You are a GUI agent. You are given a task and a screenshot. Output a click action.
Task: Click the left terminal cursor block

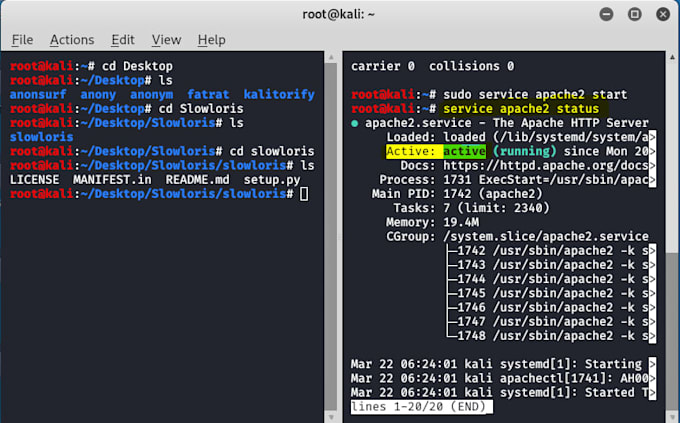pos(304,194)
